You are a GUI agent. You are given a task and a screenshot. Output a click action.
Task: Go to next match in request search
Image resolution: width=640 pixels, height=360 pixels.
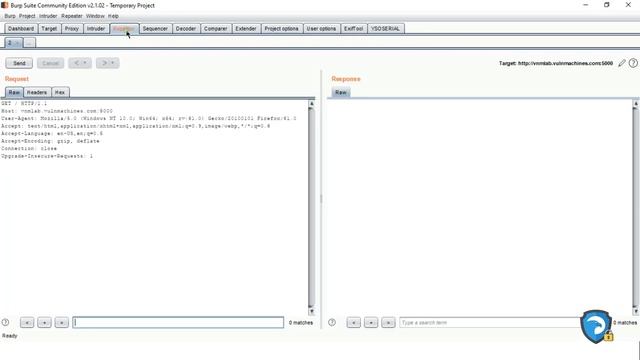(62, 322)
